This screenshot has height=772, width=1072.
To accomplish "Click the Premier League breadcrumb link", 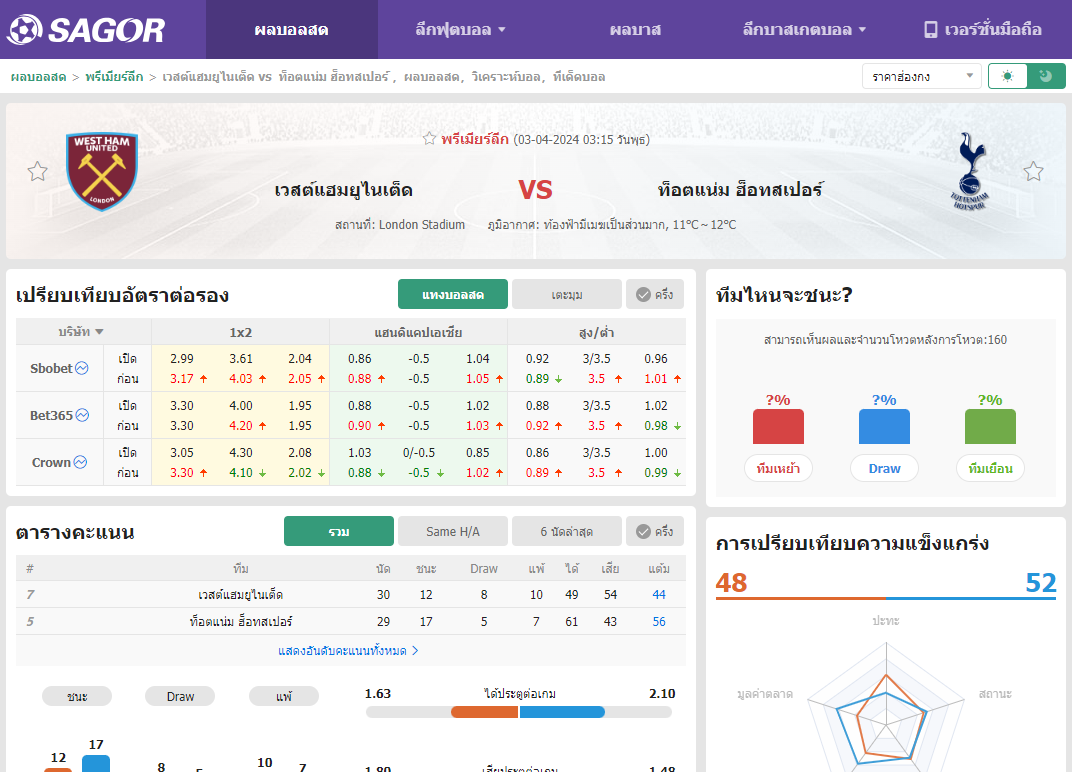I will click(114, 77).
